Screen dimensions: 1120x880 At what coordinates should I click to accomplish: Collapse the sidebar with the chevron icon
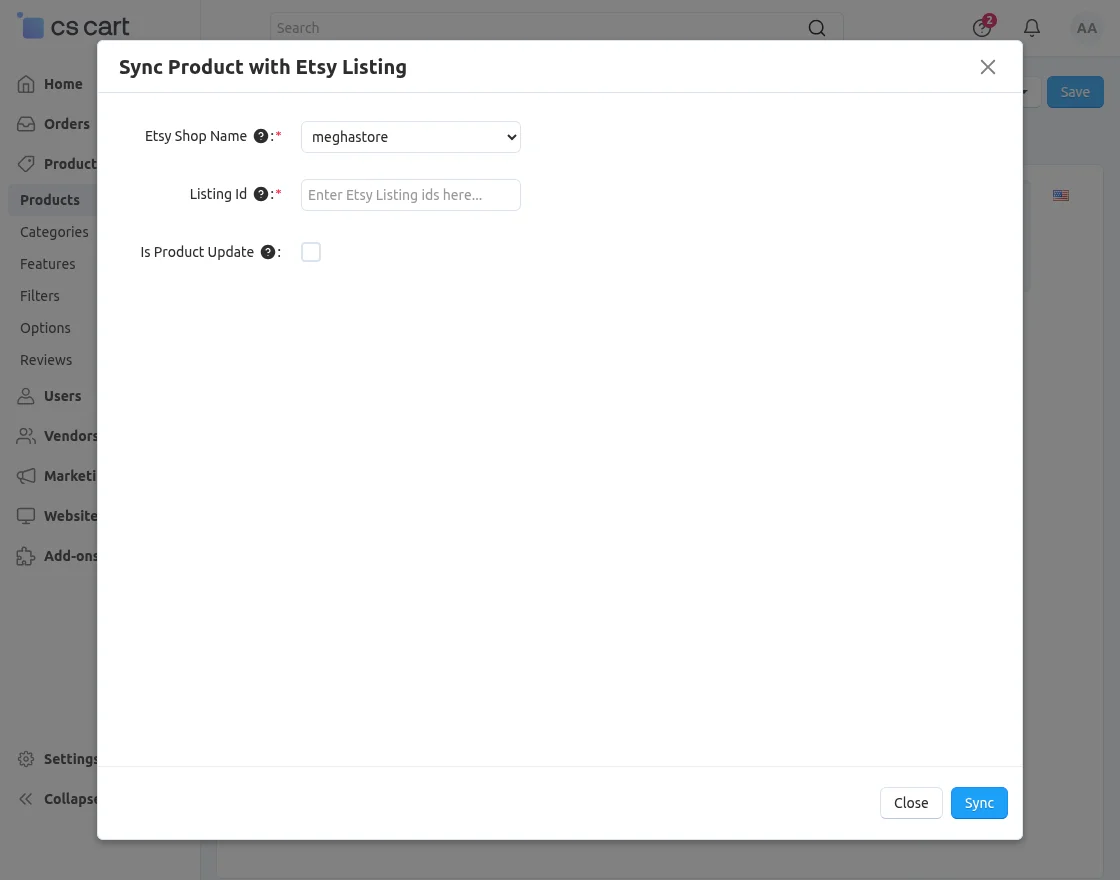pos(26,799)
